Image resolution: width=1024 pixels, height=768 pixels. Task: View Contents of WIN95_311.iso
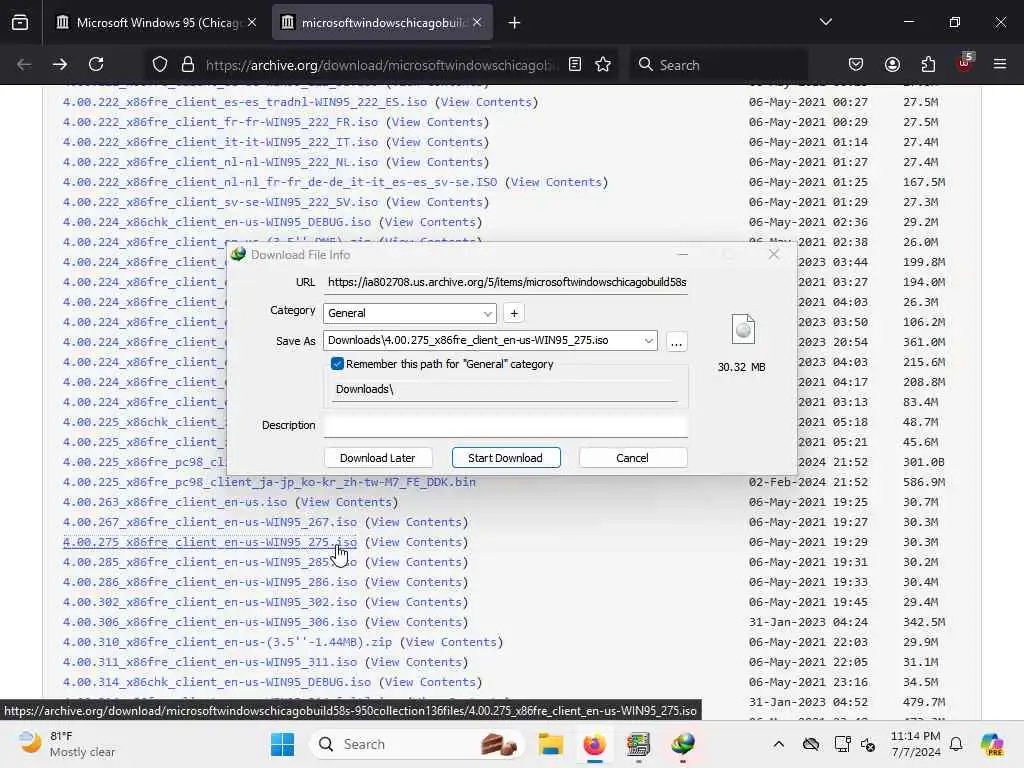[x=416, y=662]
